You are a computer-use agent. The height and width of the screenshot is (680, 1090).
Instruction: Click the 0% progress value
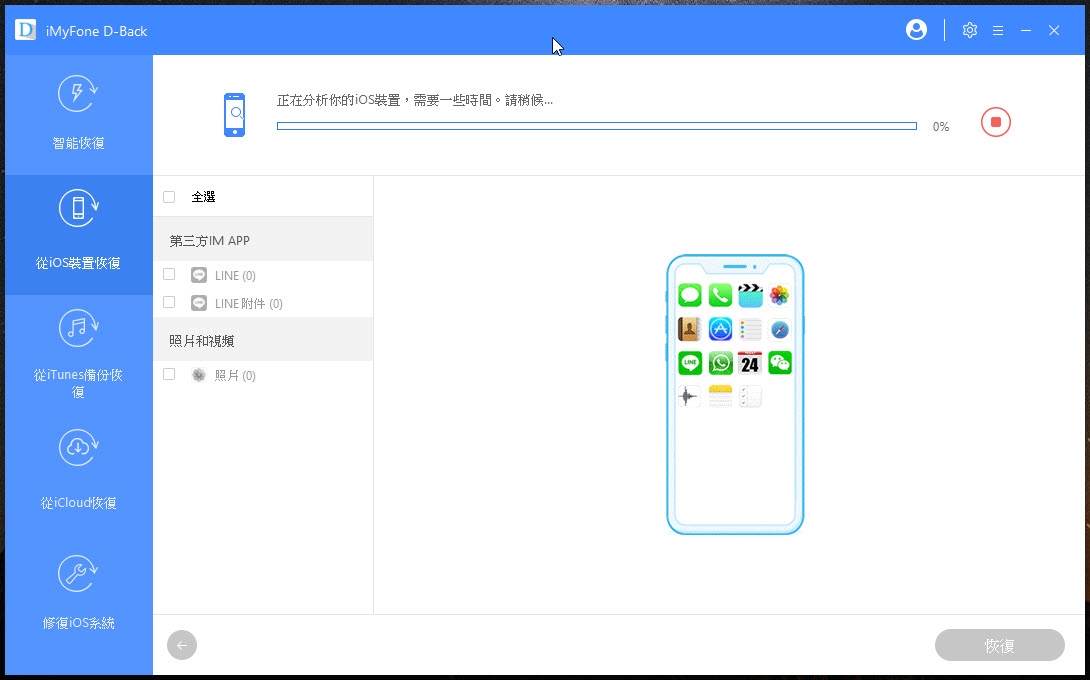pyautogui.click(x=941, y=127)
